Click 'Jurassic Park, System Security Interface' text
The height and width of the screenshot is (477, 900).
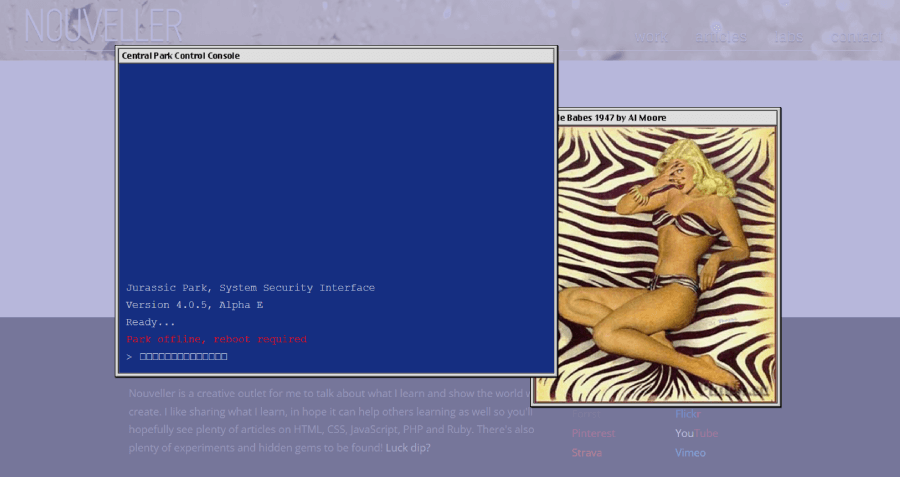(x=250, y=288)
